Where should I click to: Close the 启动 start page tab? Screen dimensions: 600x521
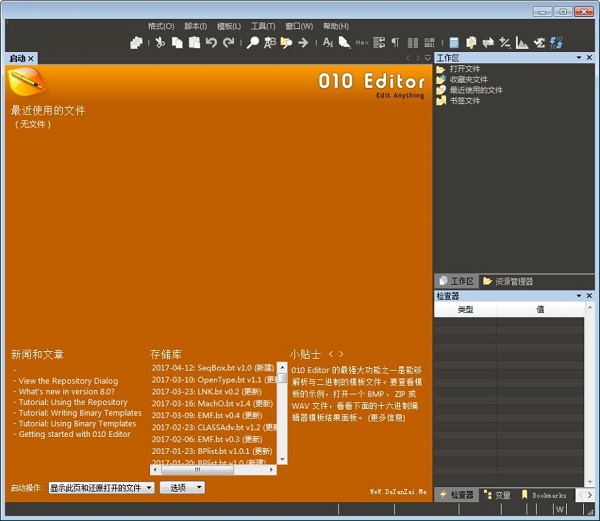click(x=31, y=59)
